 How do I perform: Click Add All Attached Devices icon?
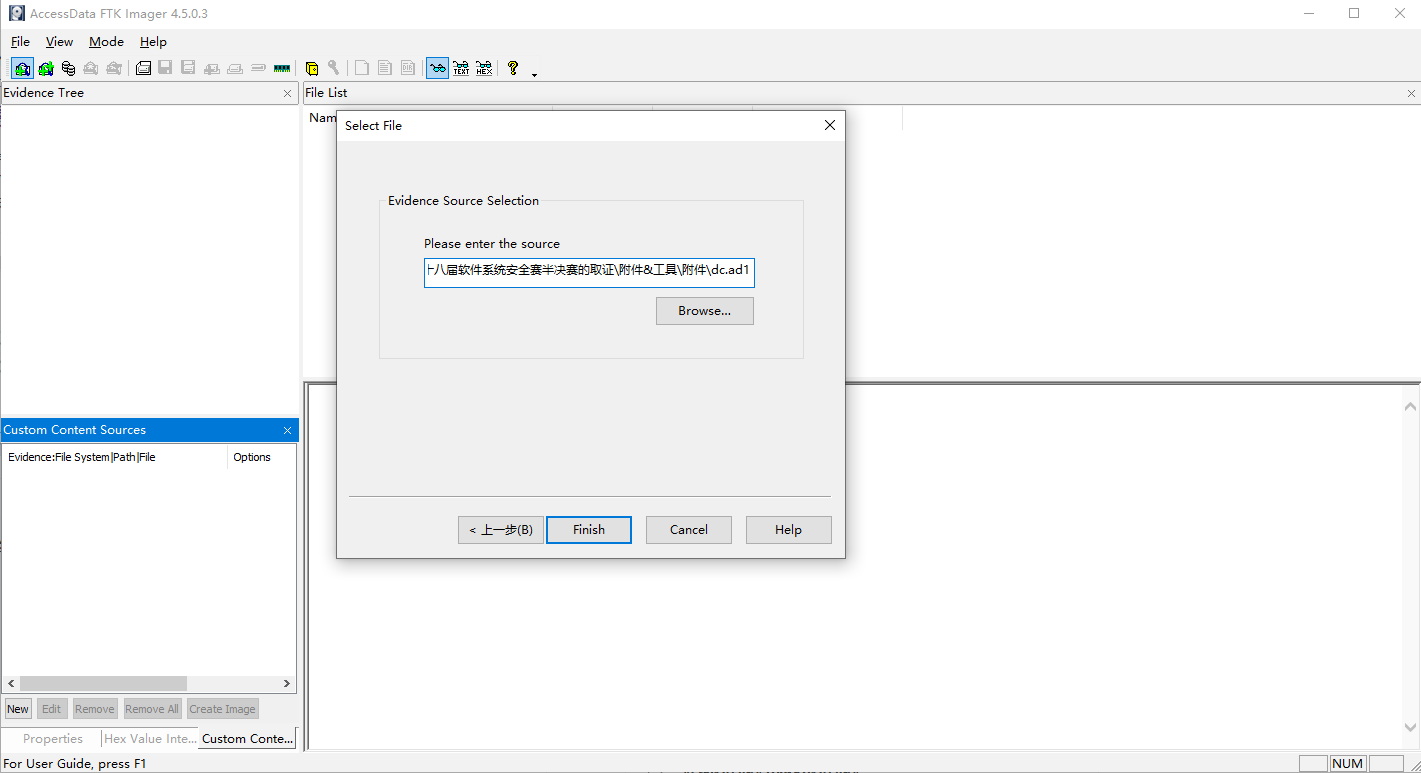click(46, 68)
